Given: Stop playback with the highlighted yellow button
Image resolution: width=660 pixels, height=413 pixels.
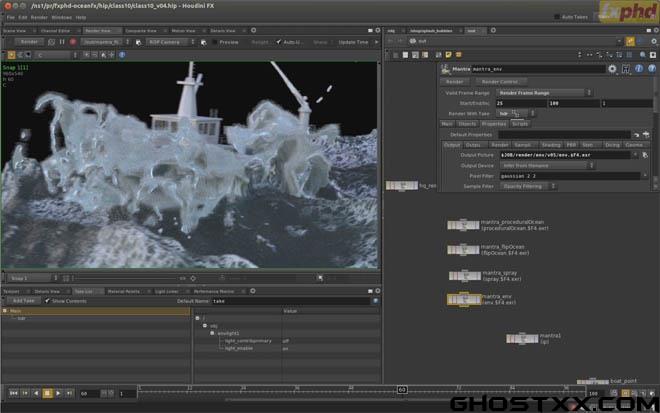Looking at the screenshot, I should [47, 393].
